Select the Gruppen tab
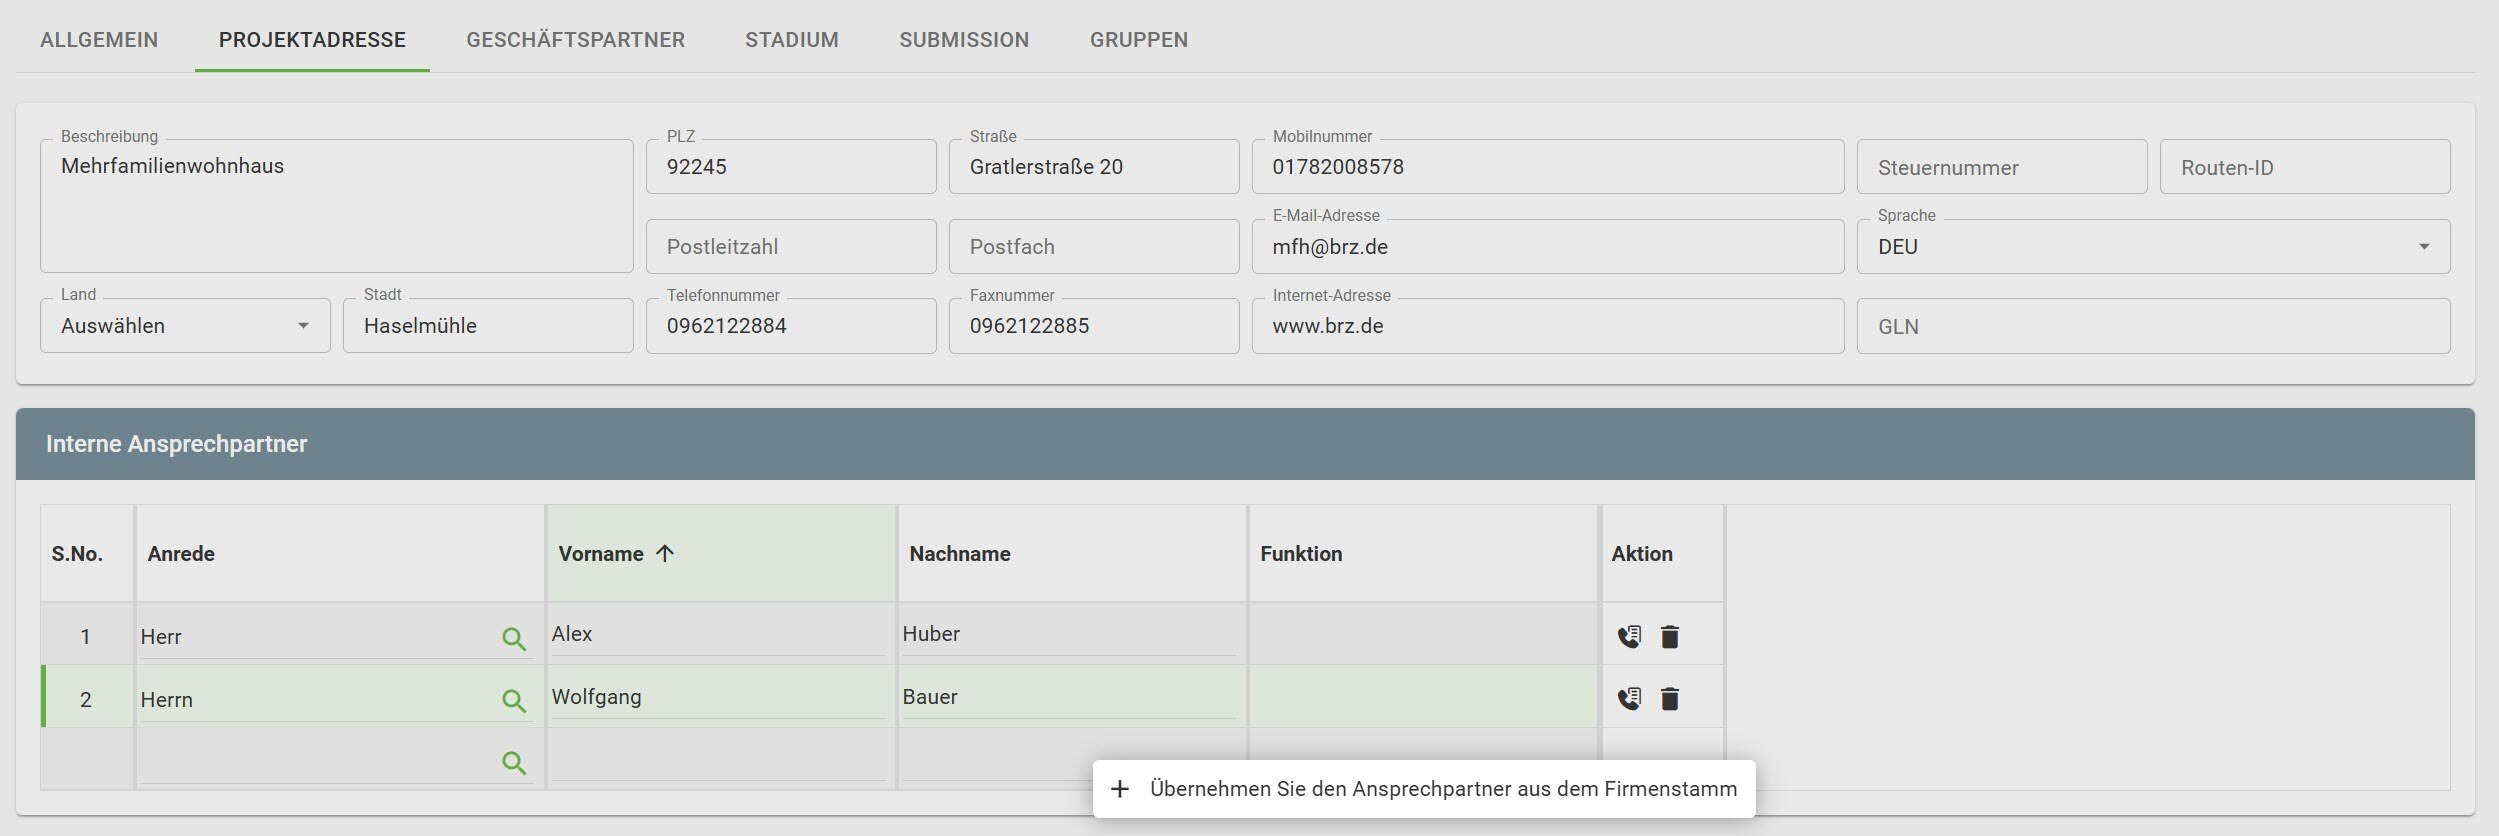 pyautogui.click(x=1138, y=40)
